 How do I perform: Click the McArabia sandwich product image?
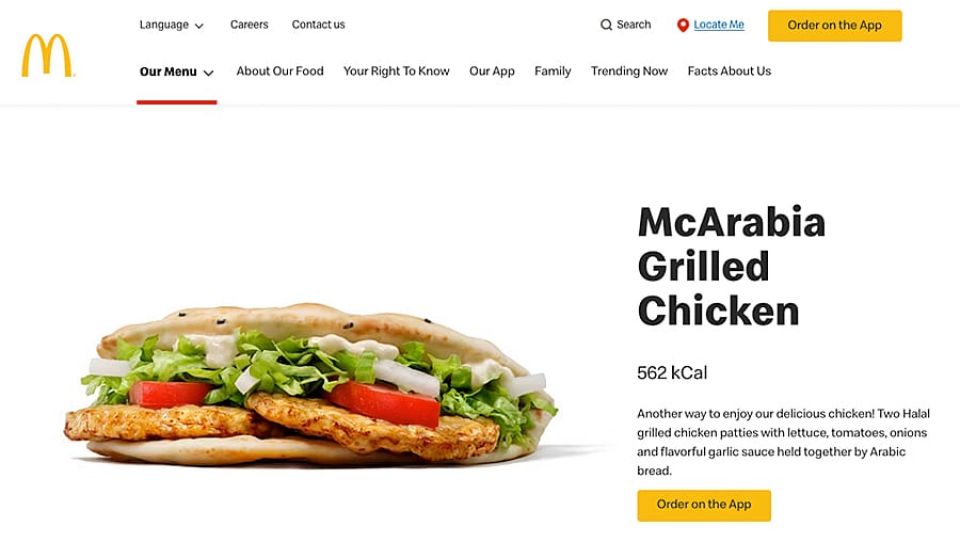click(311, 385)
